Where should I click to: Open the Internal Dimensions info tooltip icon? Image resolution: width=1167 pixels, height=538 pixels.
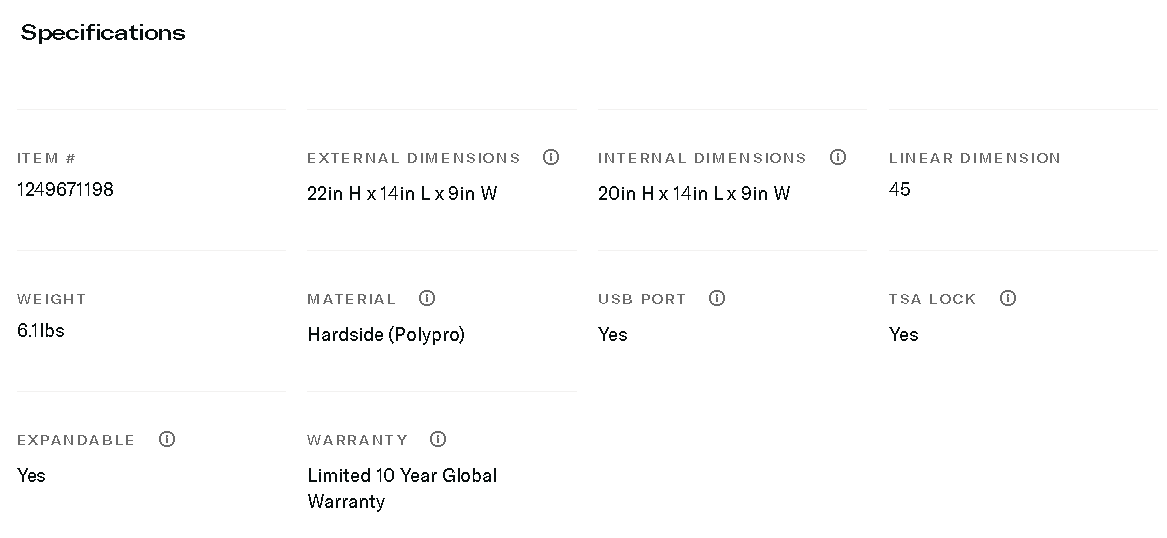tap(838, 157)
